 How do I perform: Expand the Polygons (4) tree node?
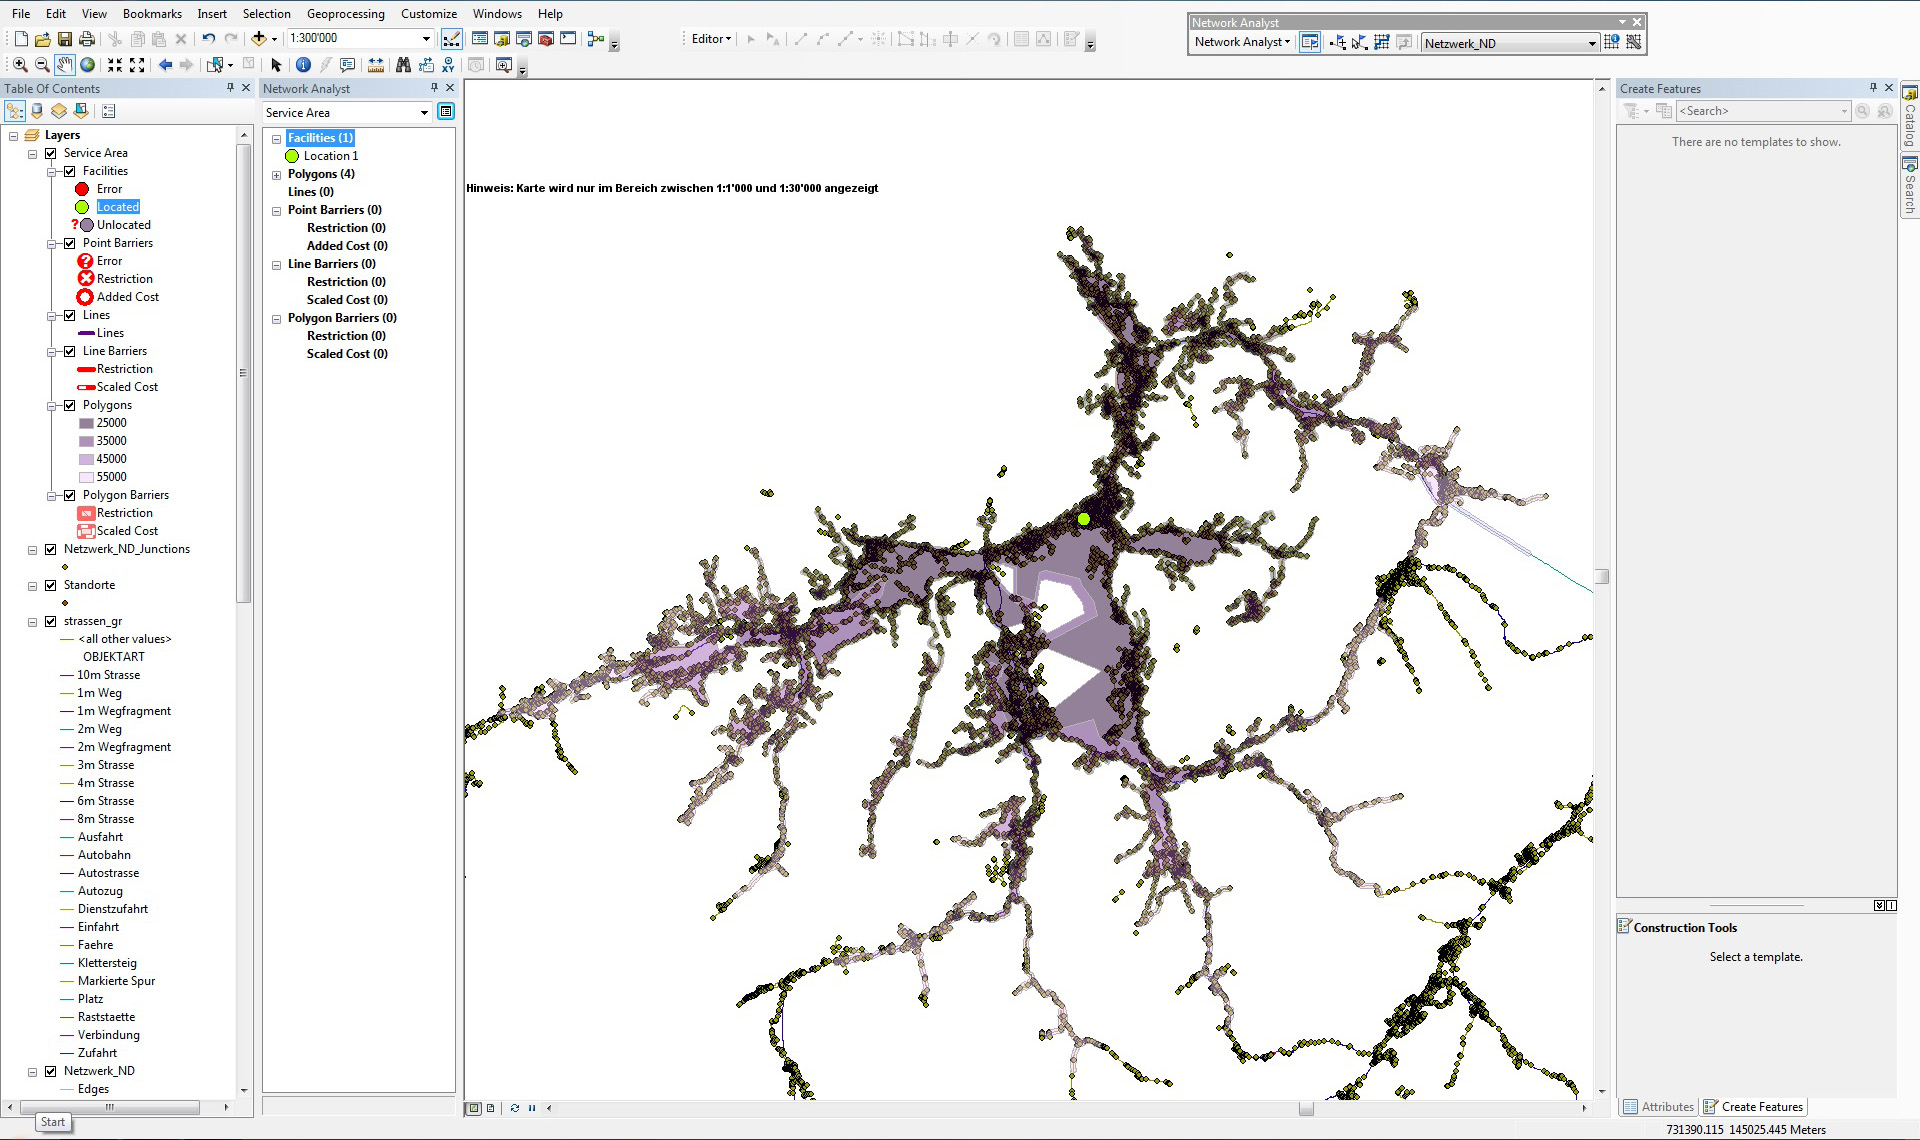click(277, 175)
